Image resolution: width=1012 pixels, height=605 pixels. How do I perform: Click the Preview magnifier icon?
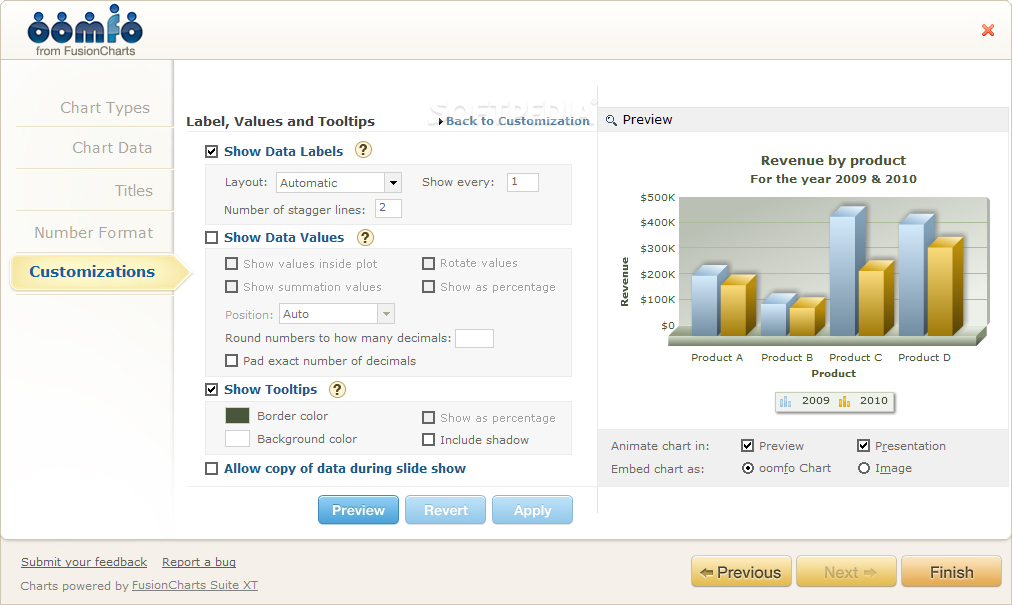611,120
